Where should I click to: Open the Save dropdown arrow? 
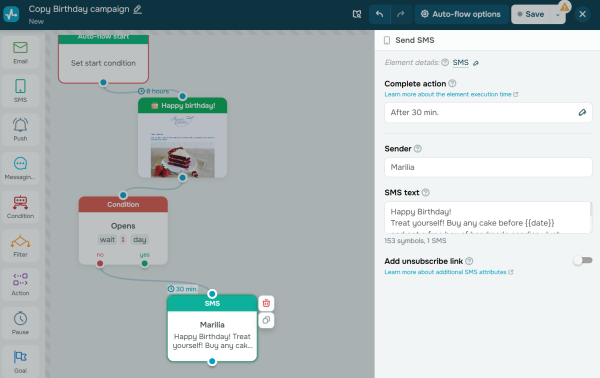(x=558, y=15)
